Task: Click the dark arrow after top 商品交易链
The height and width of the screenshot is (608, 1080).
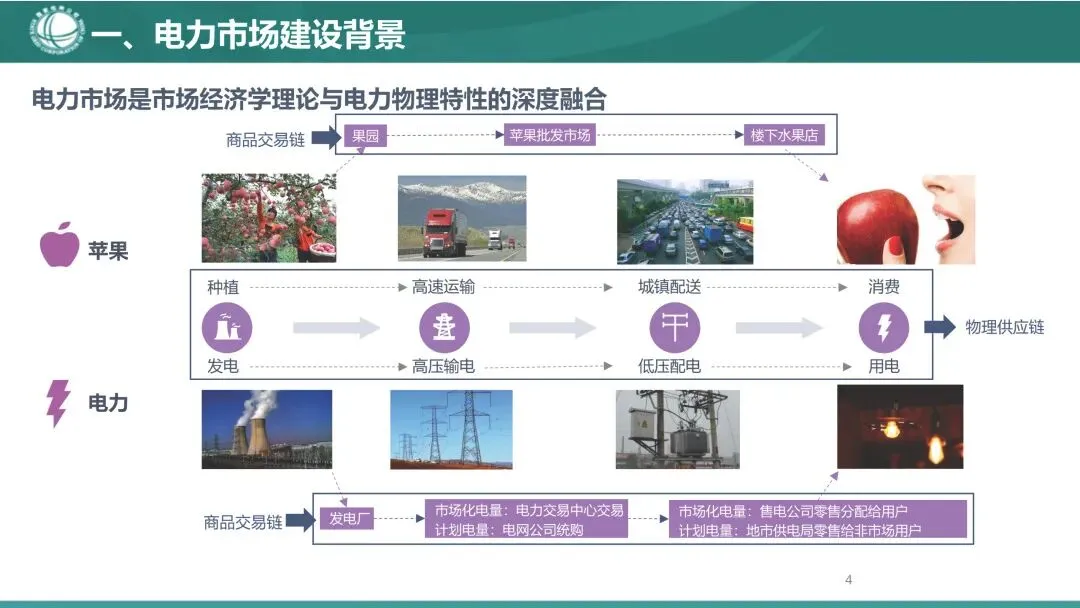Action: 326,138
